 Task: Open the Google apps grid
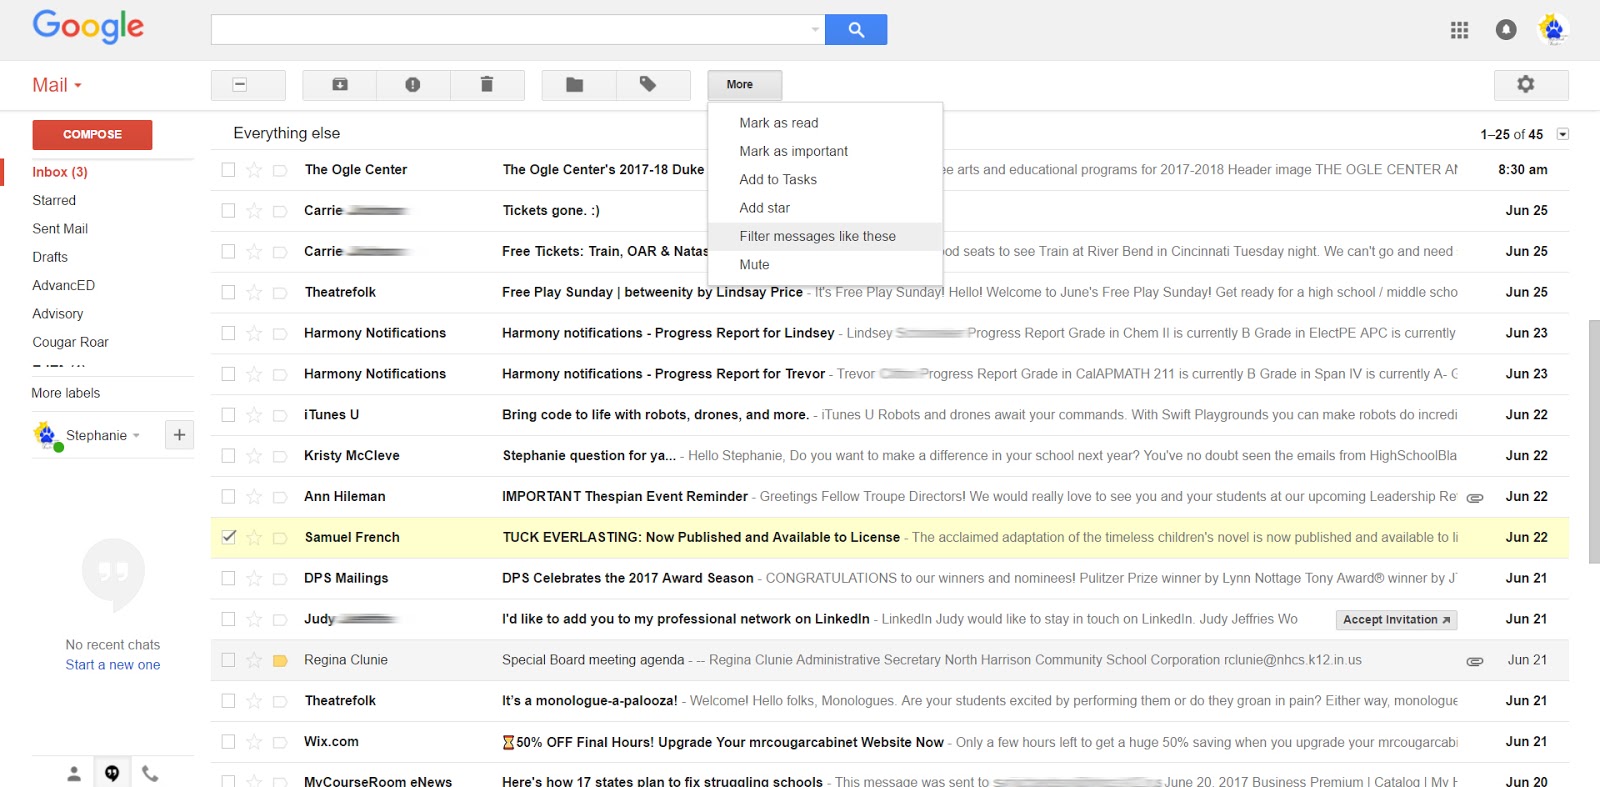coord(1459,30)
